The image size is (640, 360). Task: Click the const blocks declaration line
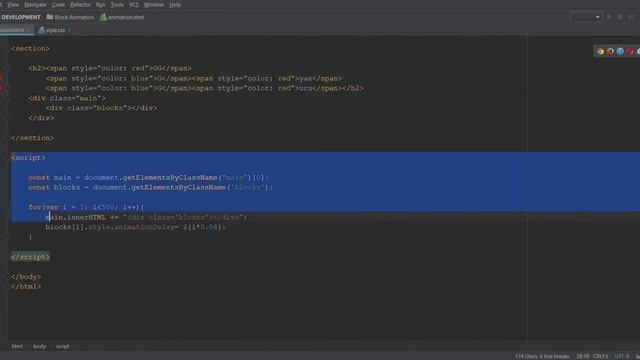pyautogui.click(x=151, y=187)
